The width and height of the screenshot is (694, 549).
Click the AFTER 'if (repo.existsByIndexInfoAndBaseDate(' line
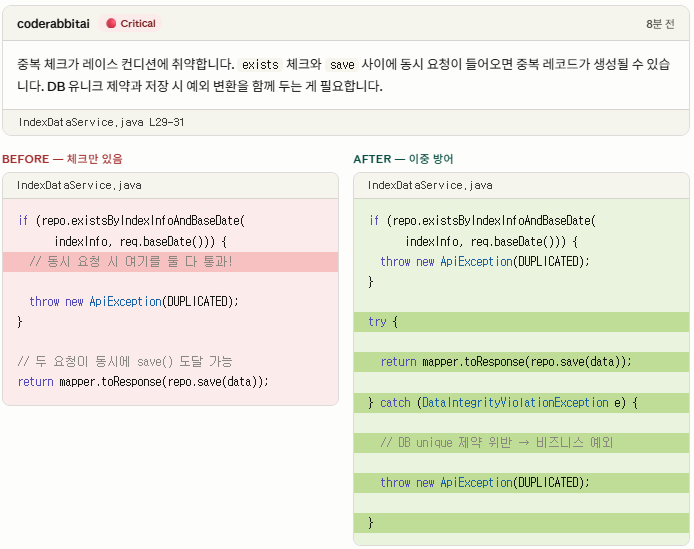tap(482, 220)
